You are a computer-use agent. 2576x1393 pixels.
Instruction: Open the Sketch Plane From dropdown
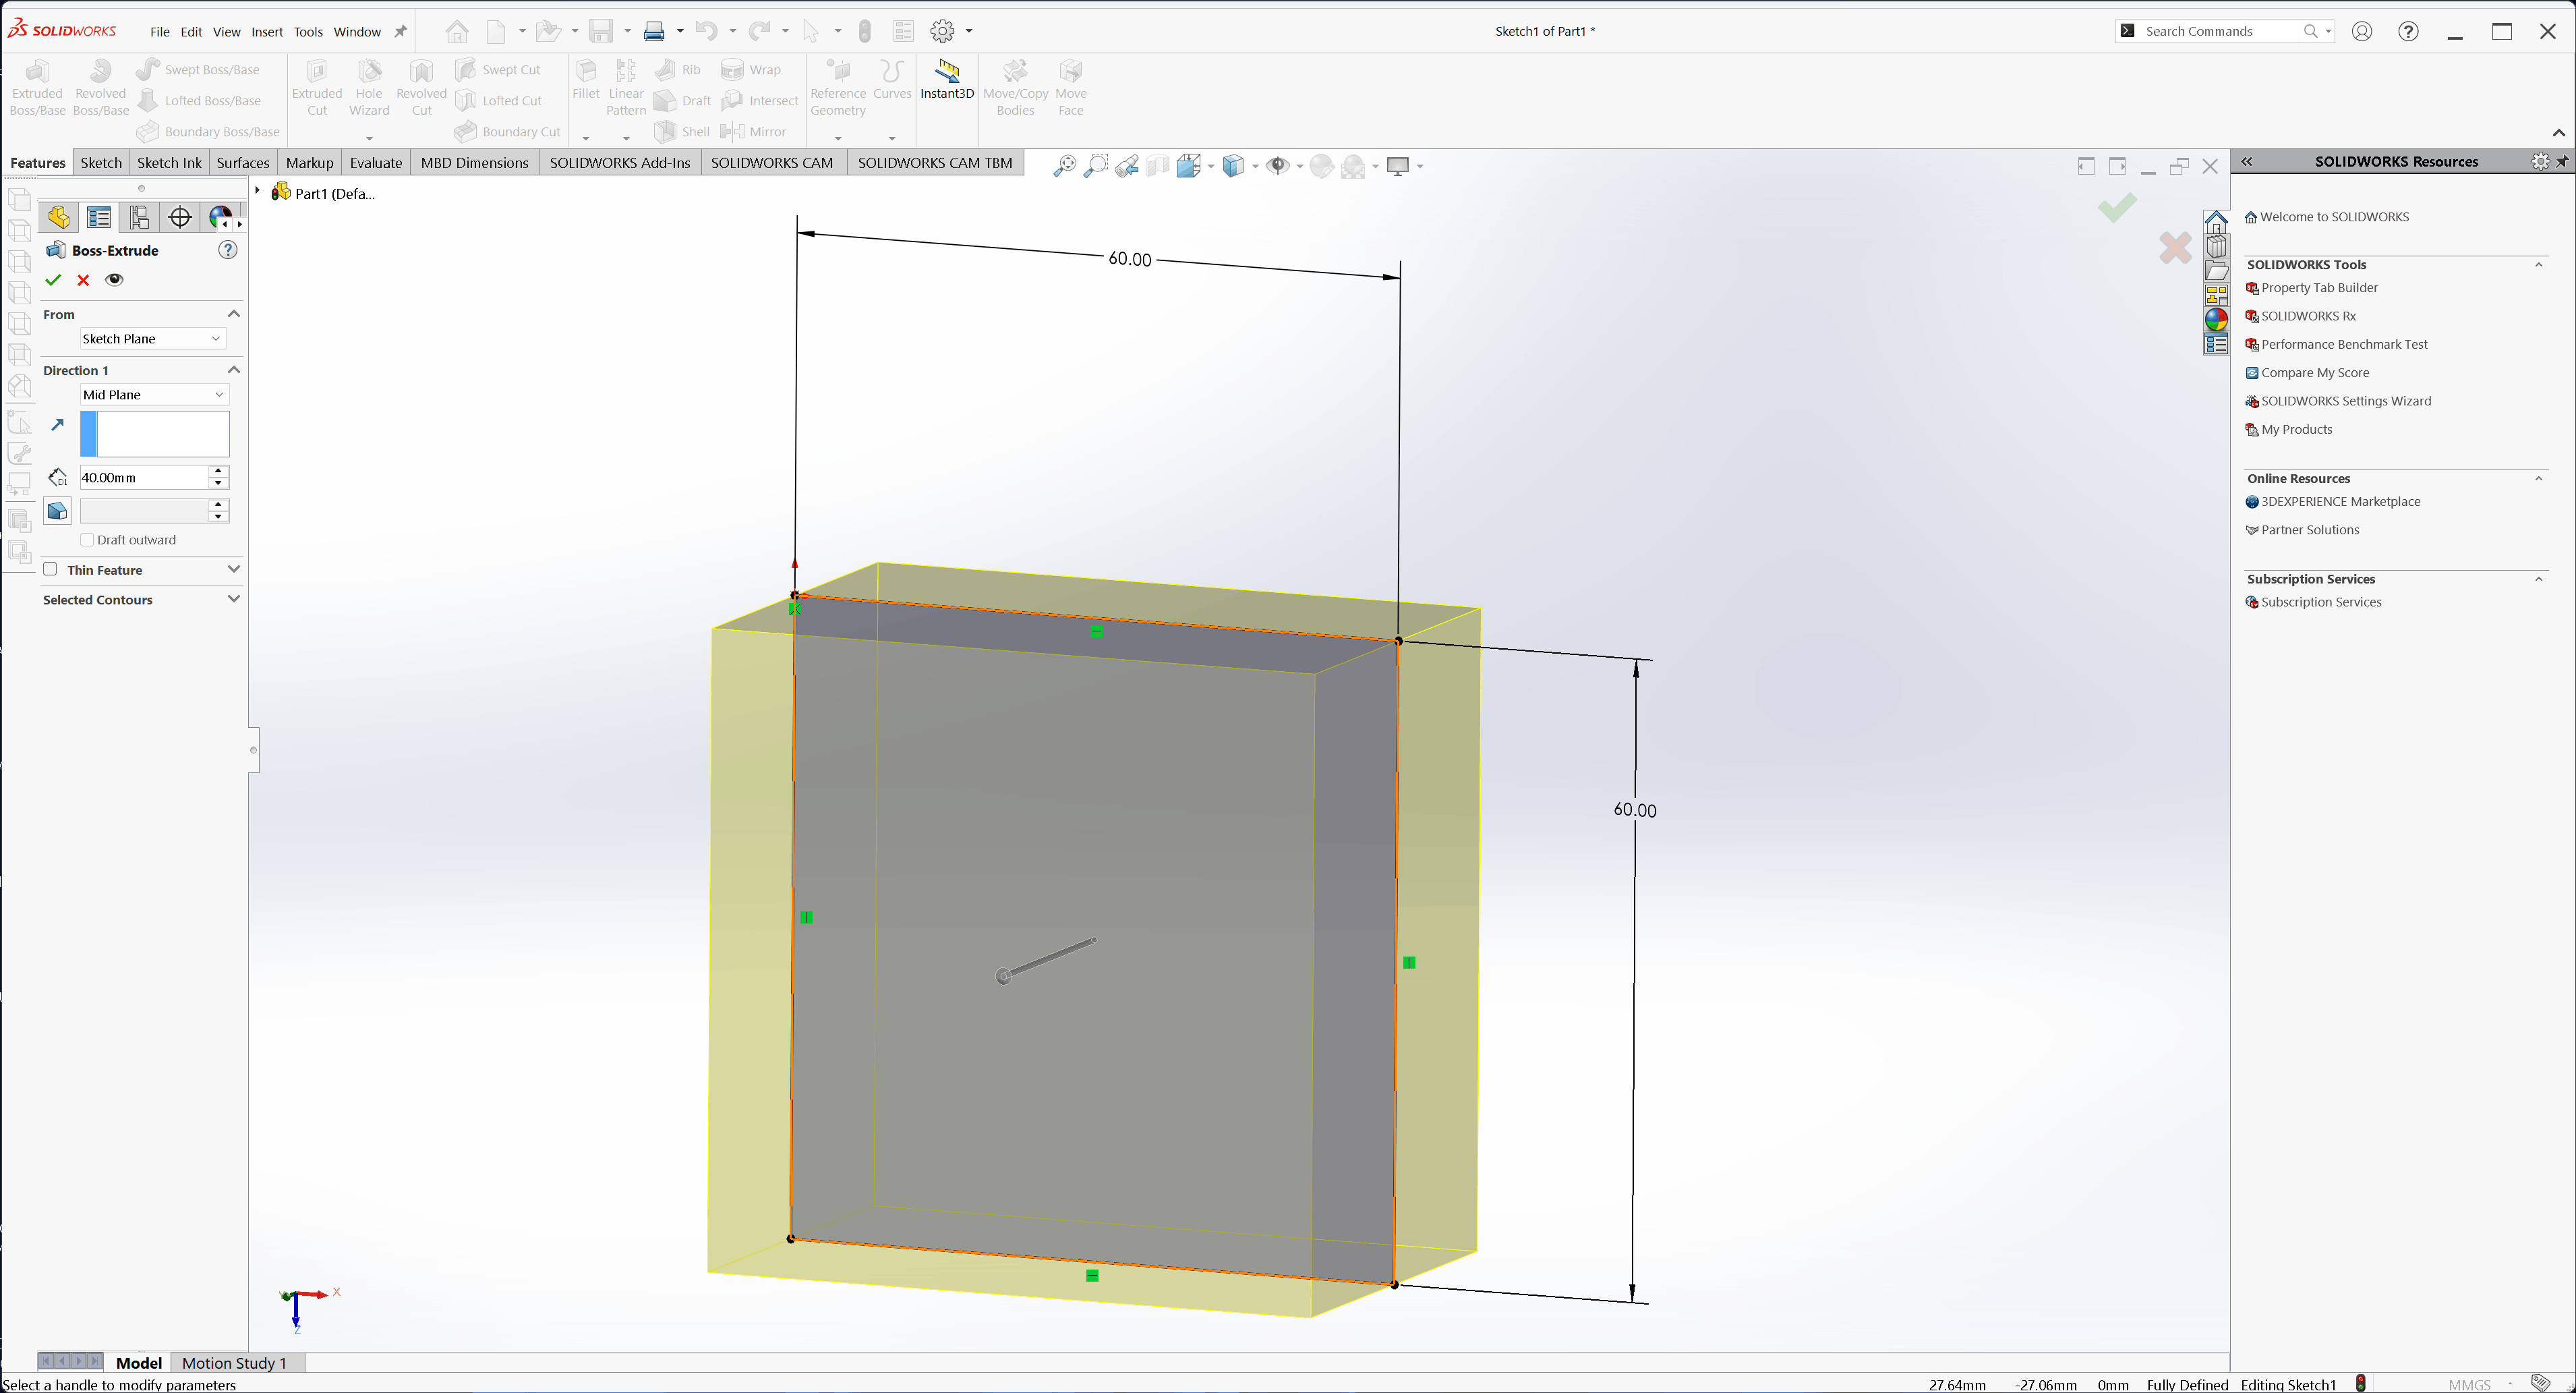pos(151,339)
